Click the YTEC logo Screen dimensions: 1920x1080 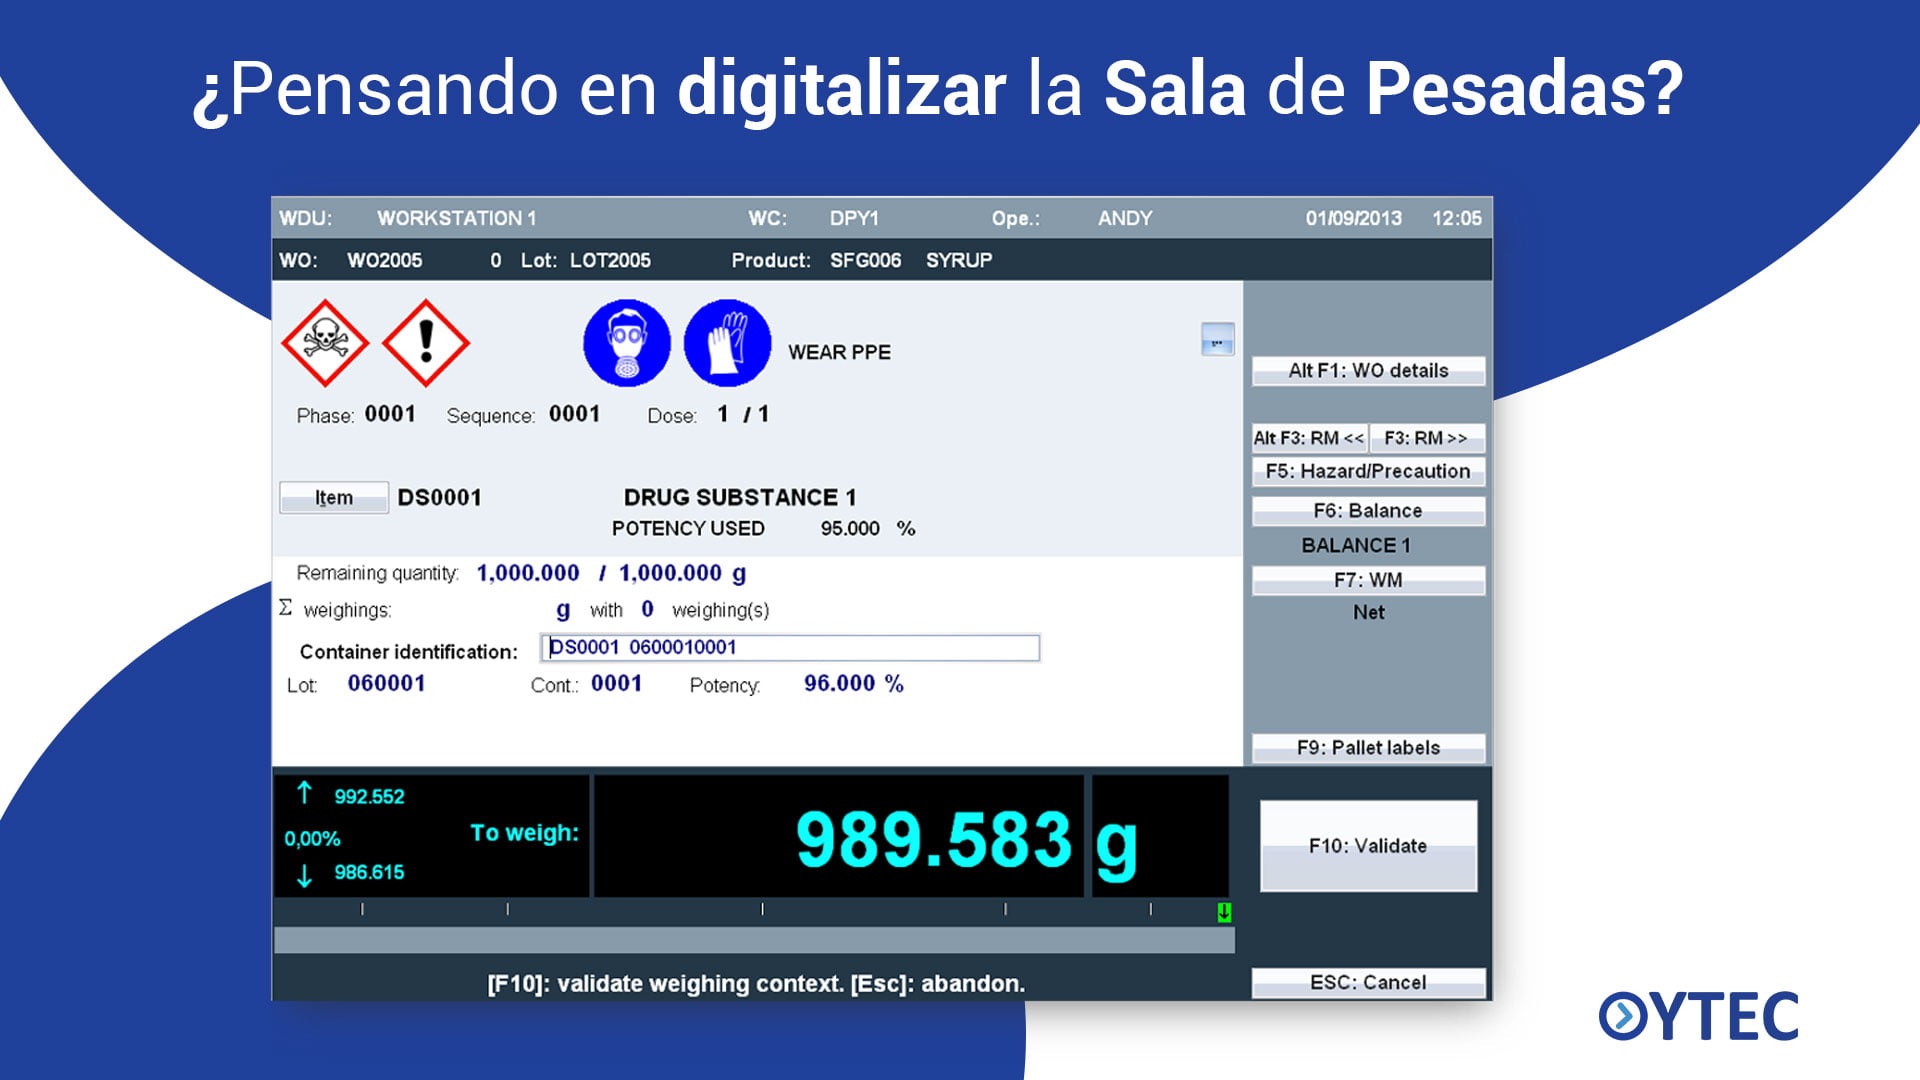tap(1699, 1016)
